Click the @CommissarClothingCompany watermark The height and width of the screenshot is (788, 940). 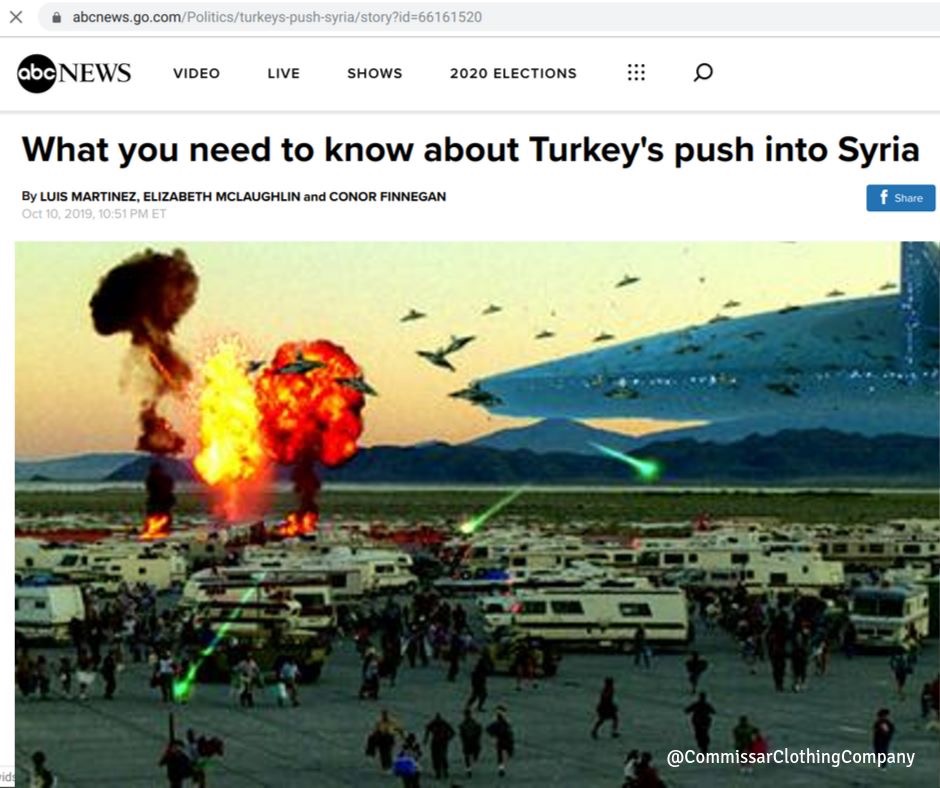pos(791,757)
